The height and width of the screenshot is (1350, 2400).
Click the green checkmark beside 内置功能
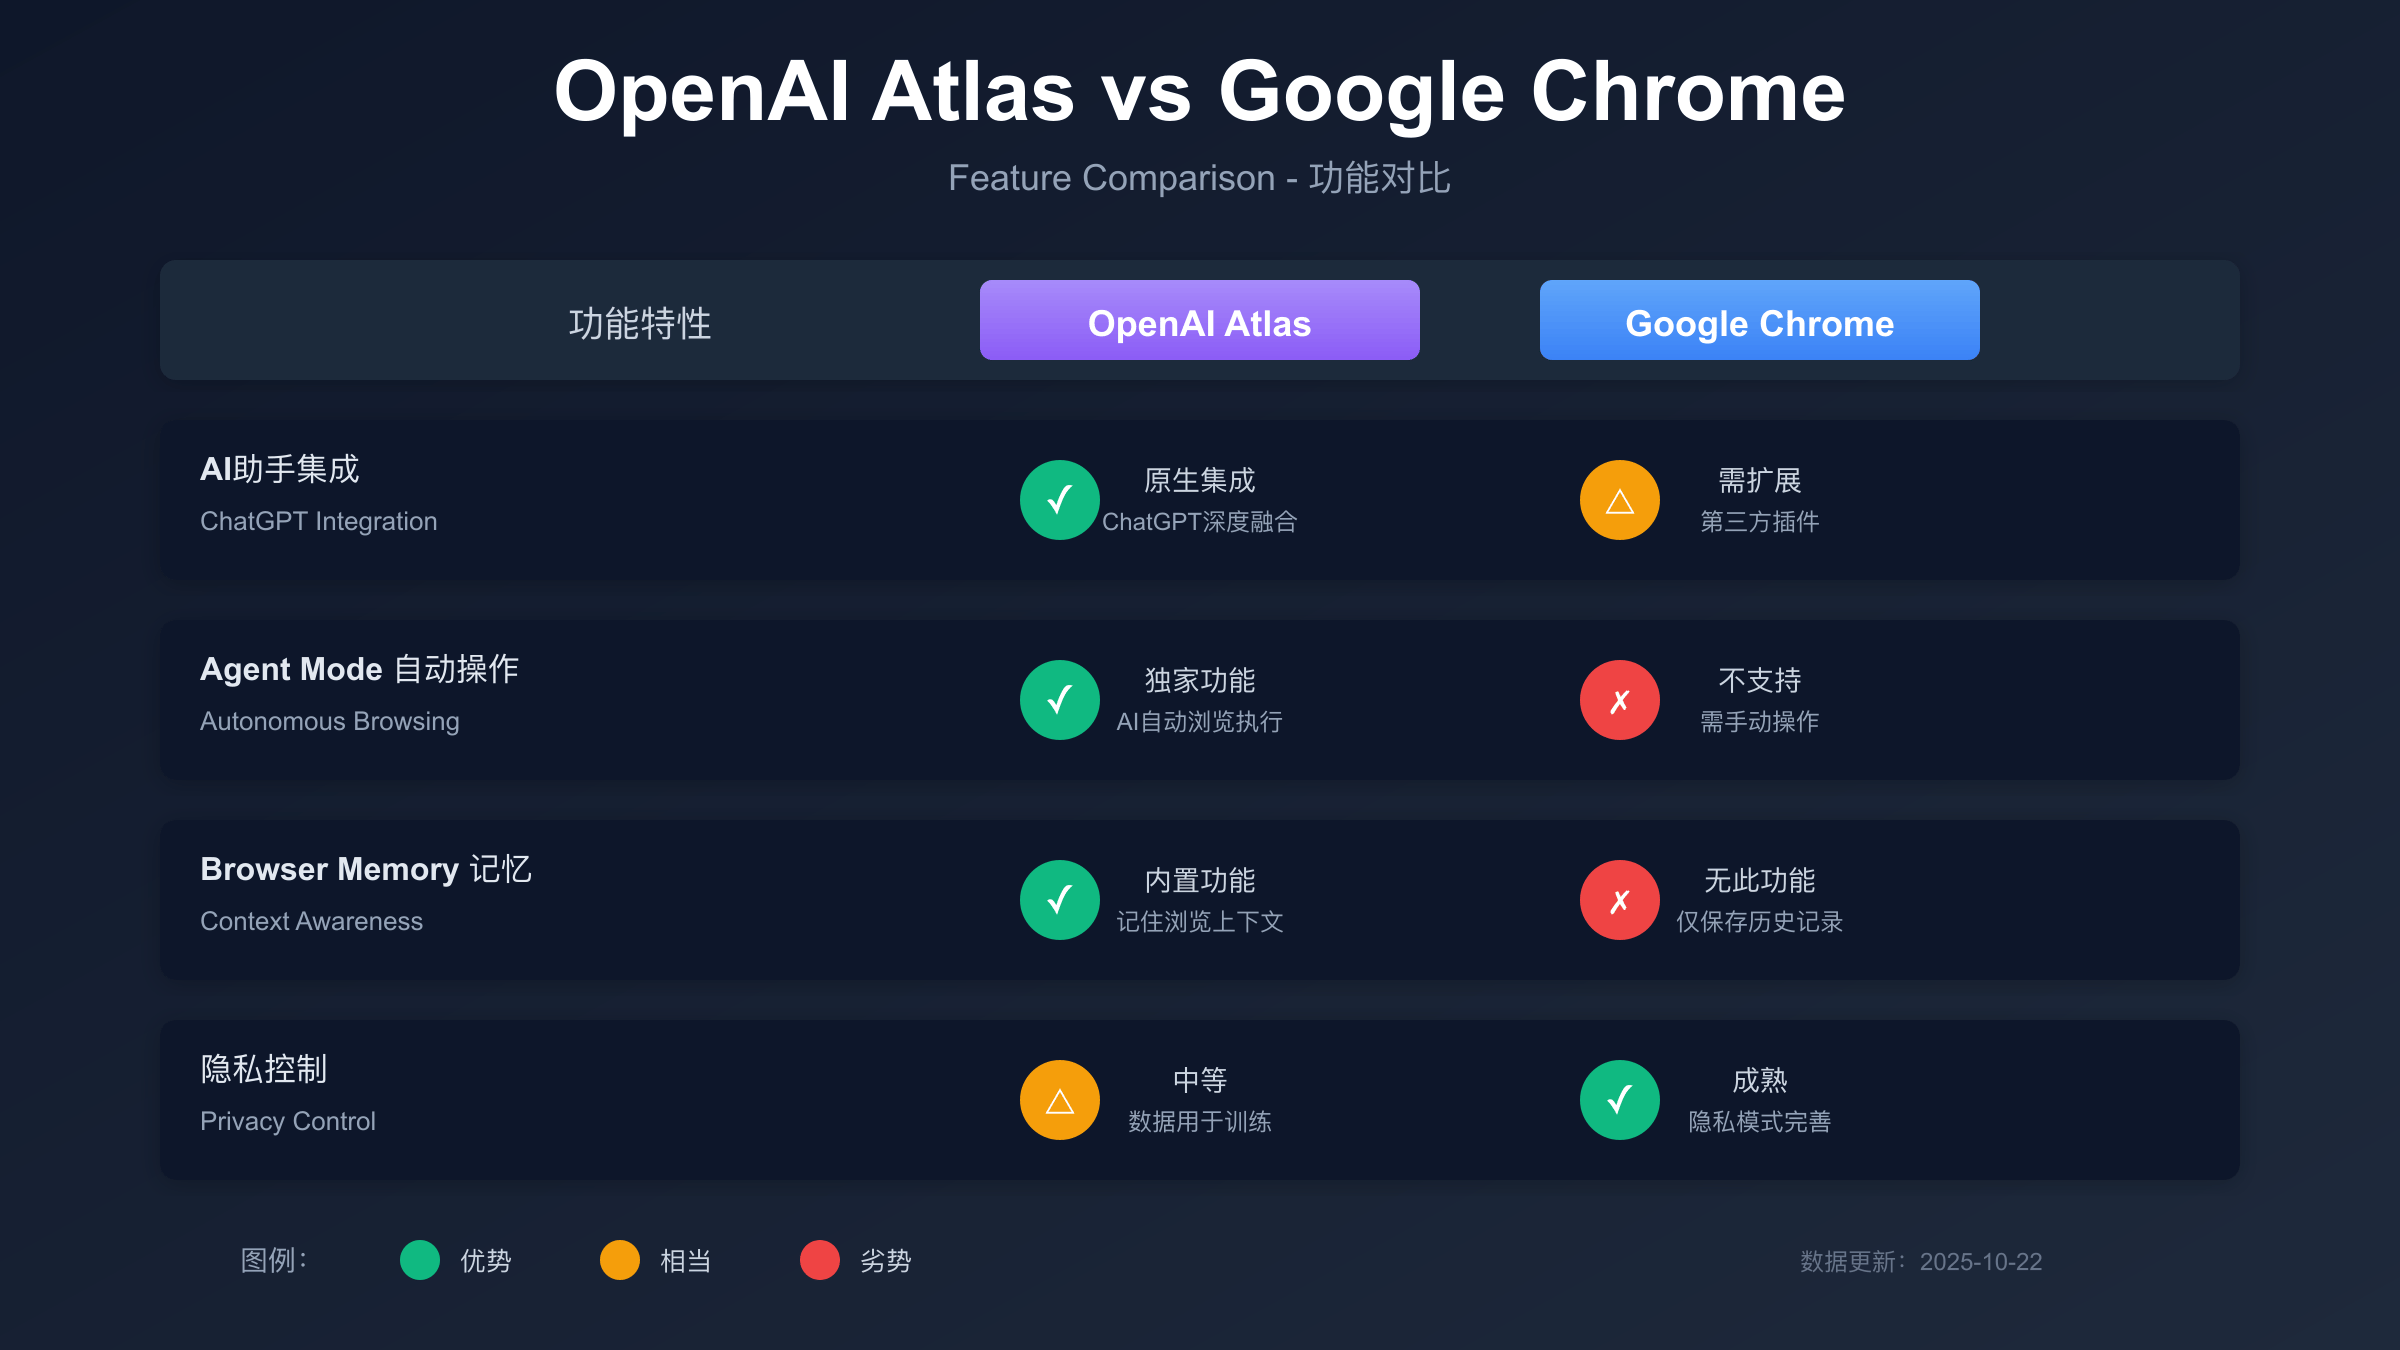click(1060, 900)
